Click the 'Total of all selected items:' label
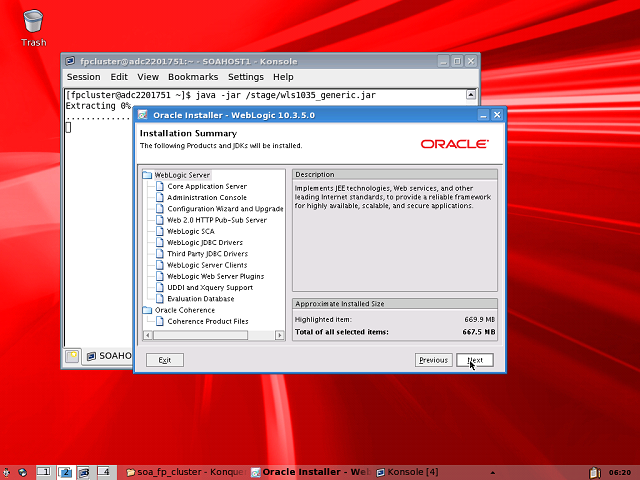640x480 pixels. pyautogui.click(x=342, y=332)
